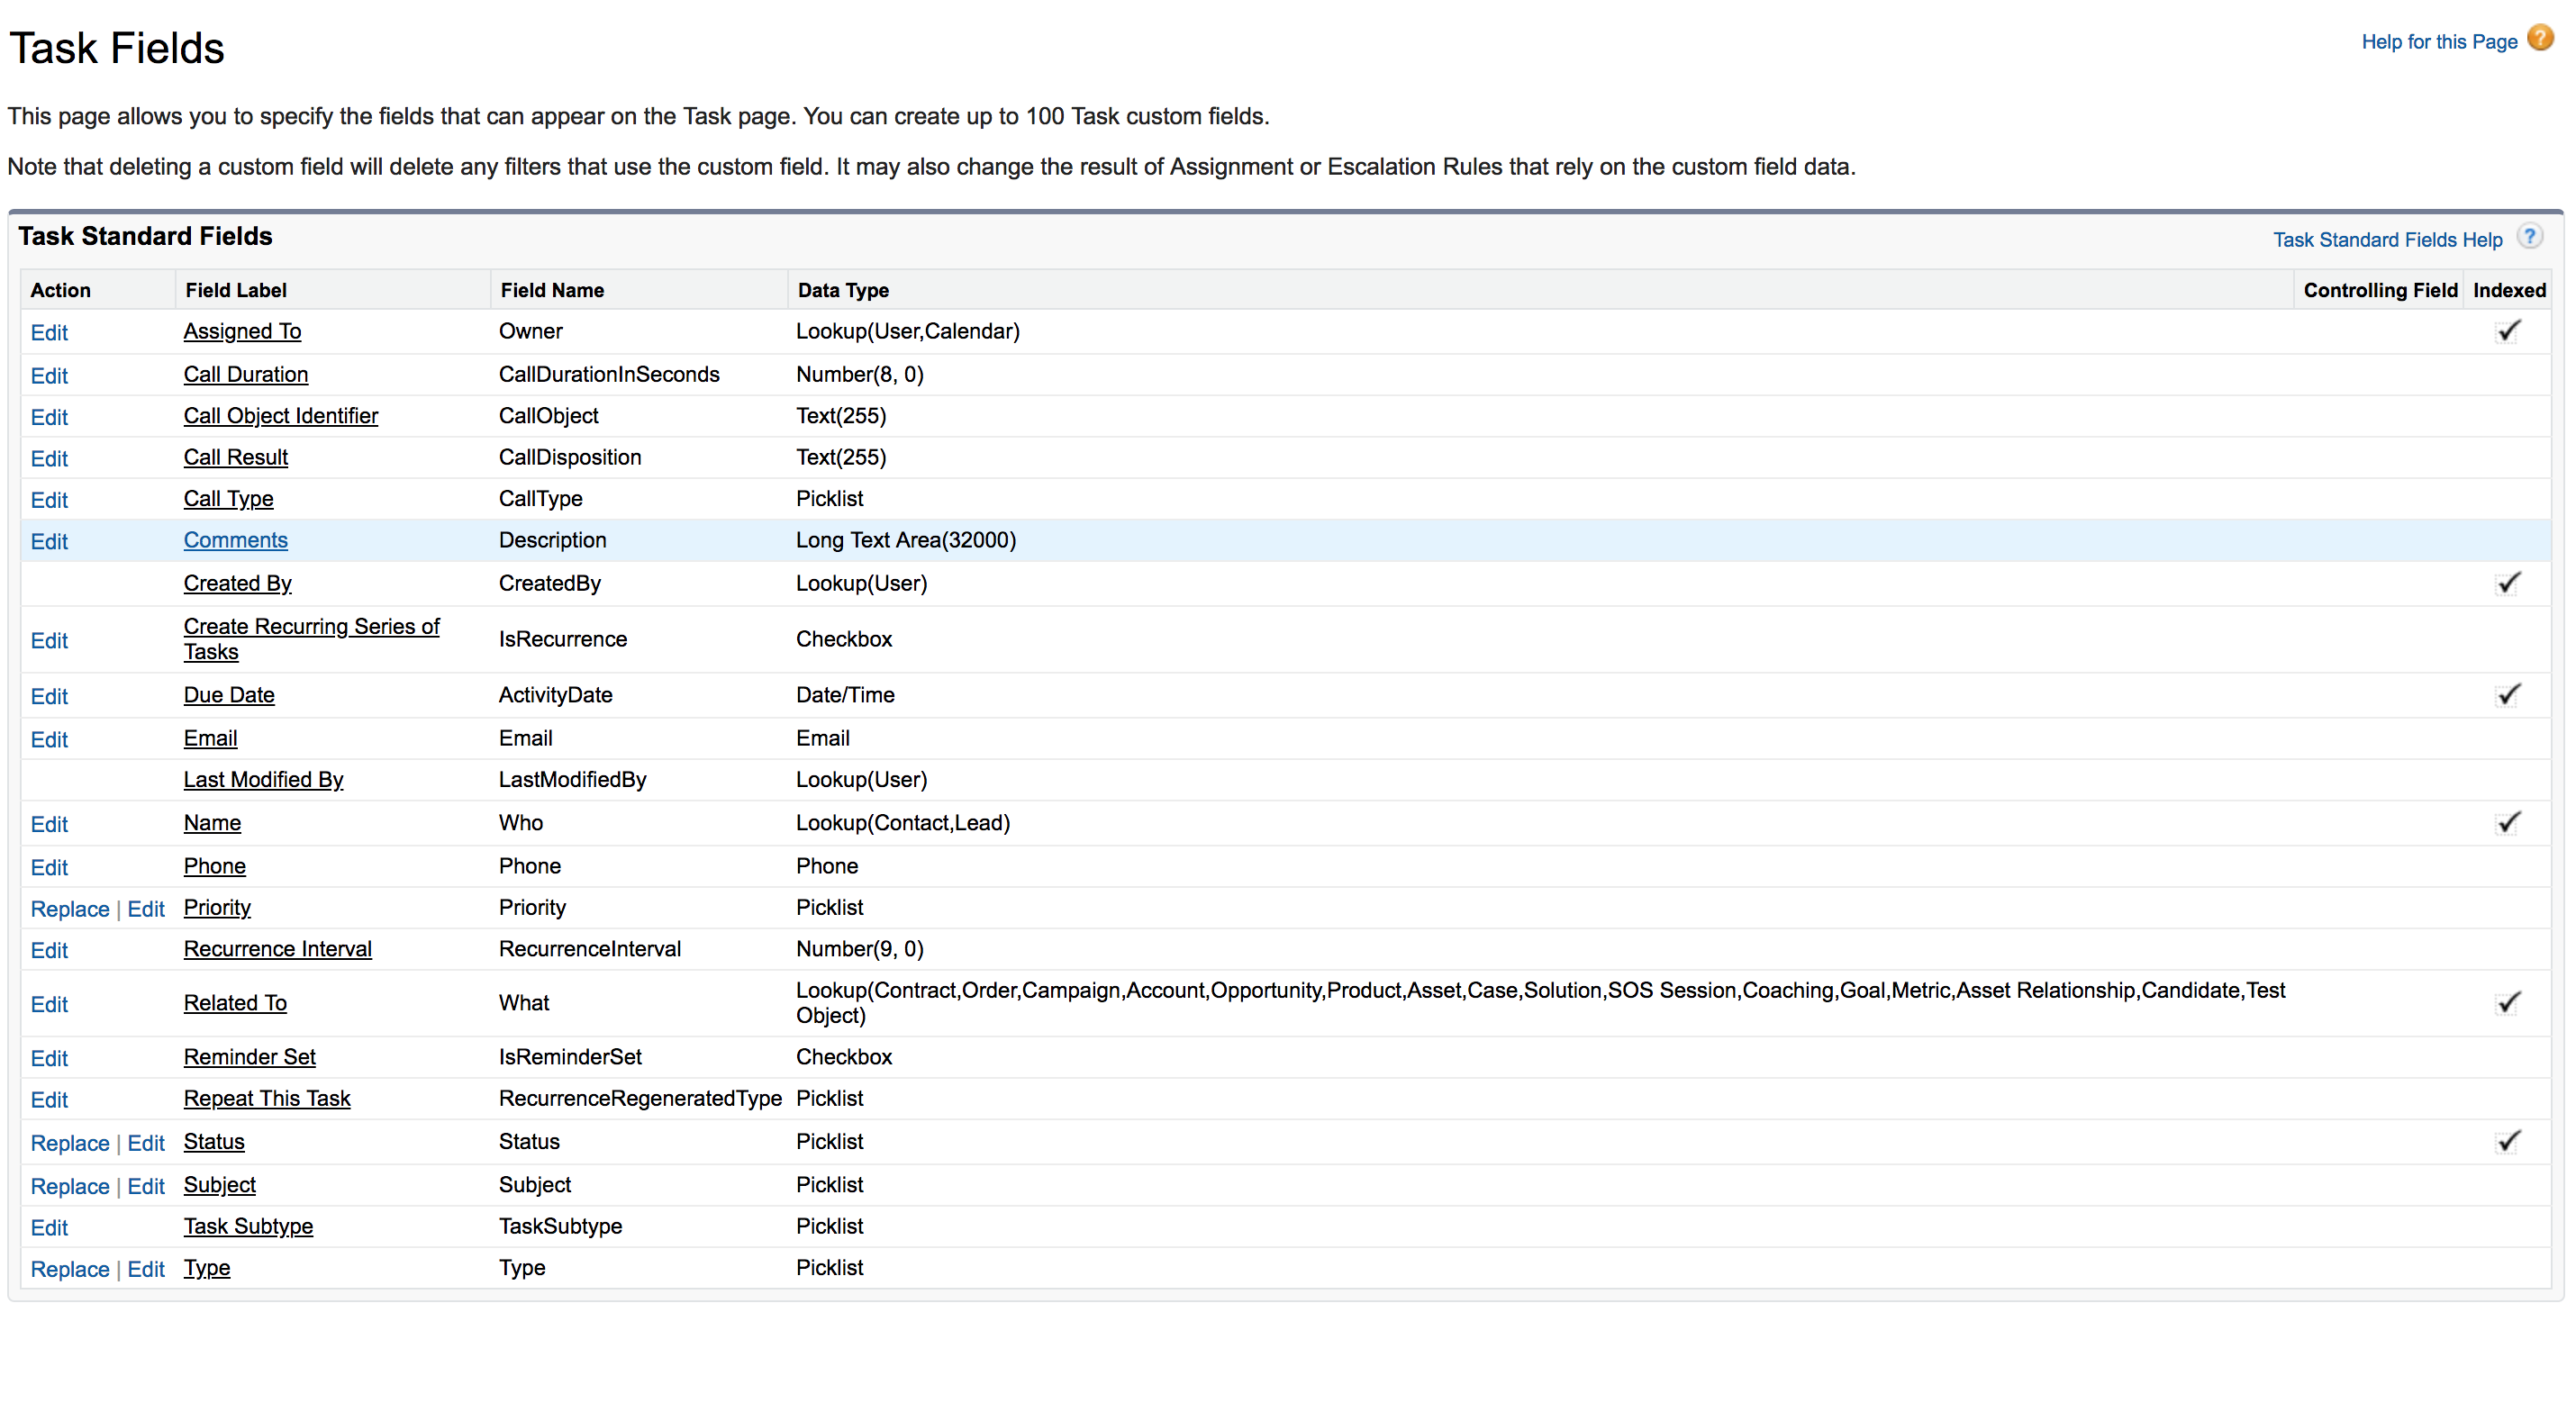Click the Indexed checkmark in Related To row
Viewport: 2576px width, 1421px height.
pyautogui.click(x=2508, y=1003)
